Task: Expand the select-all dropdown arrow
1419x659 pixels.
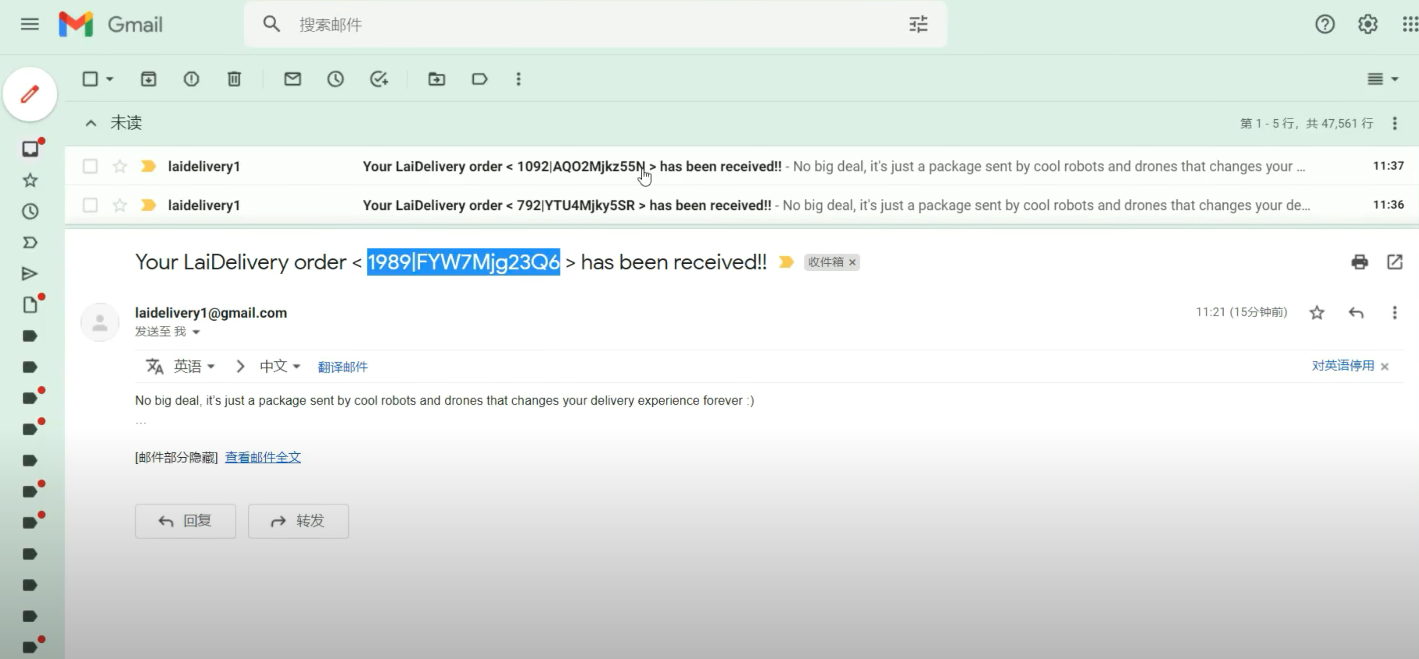Action: 110,79
